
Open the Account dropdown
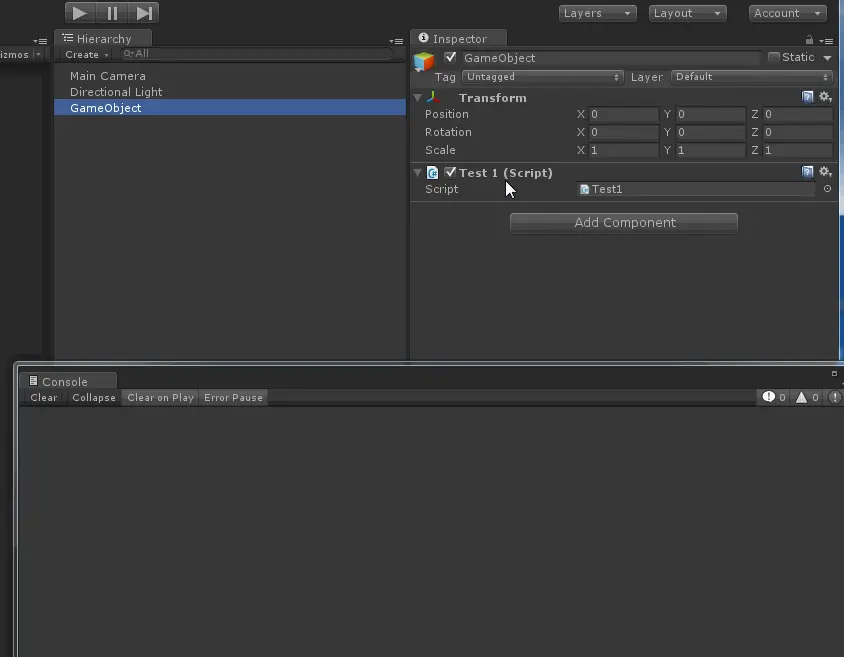tap(787, 13)
